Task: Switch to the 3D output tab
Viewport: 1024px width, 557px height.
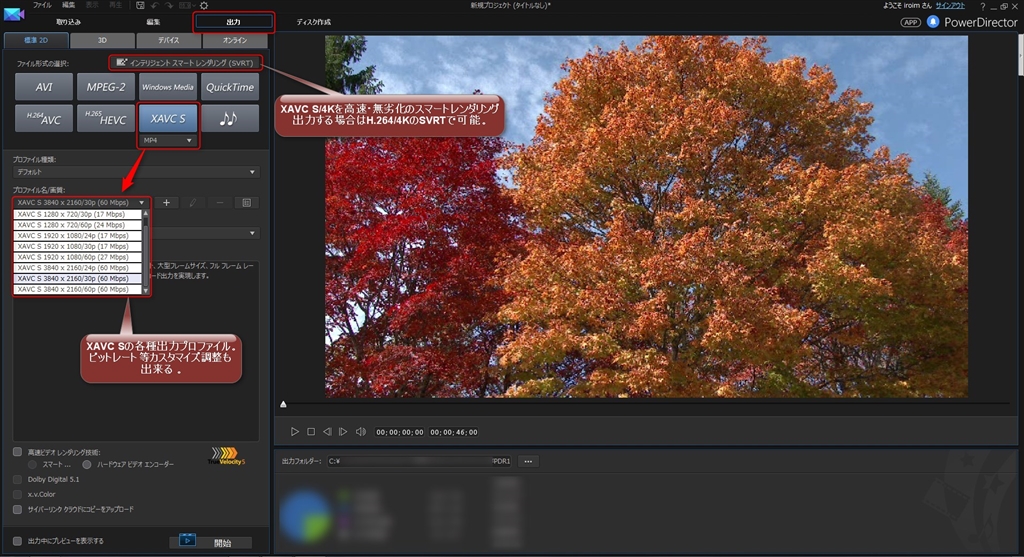Action: pos(102,40)
